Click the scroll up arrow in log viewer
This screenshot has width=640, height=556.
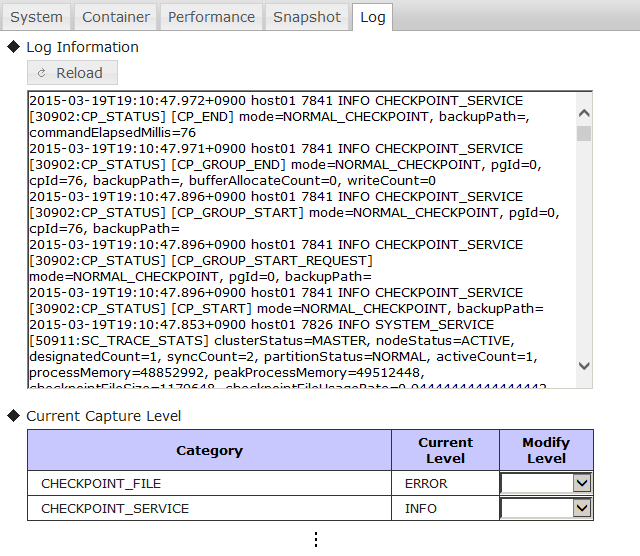[584, 102]
